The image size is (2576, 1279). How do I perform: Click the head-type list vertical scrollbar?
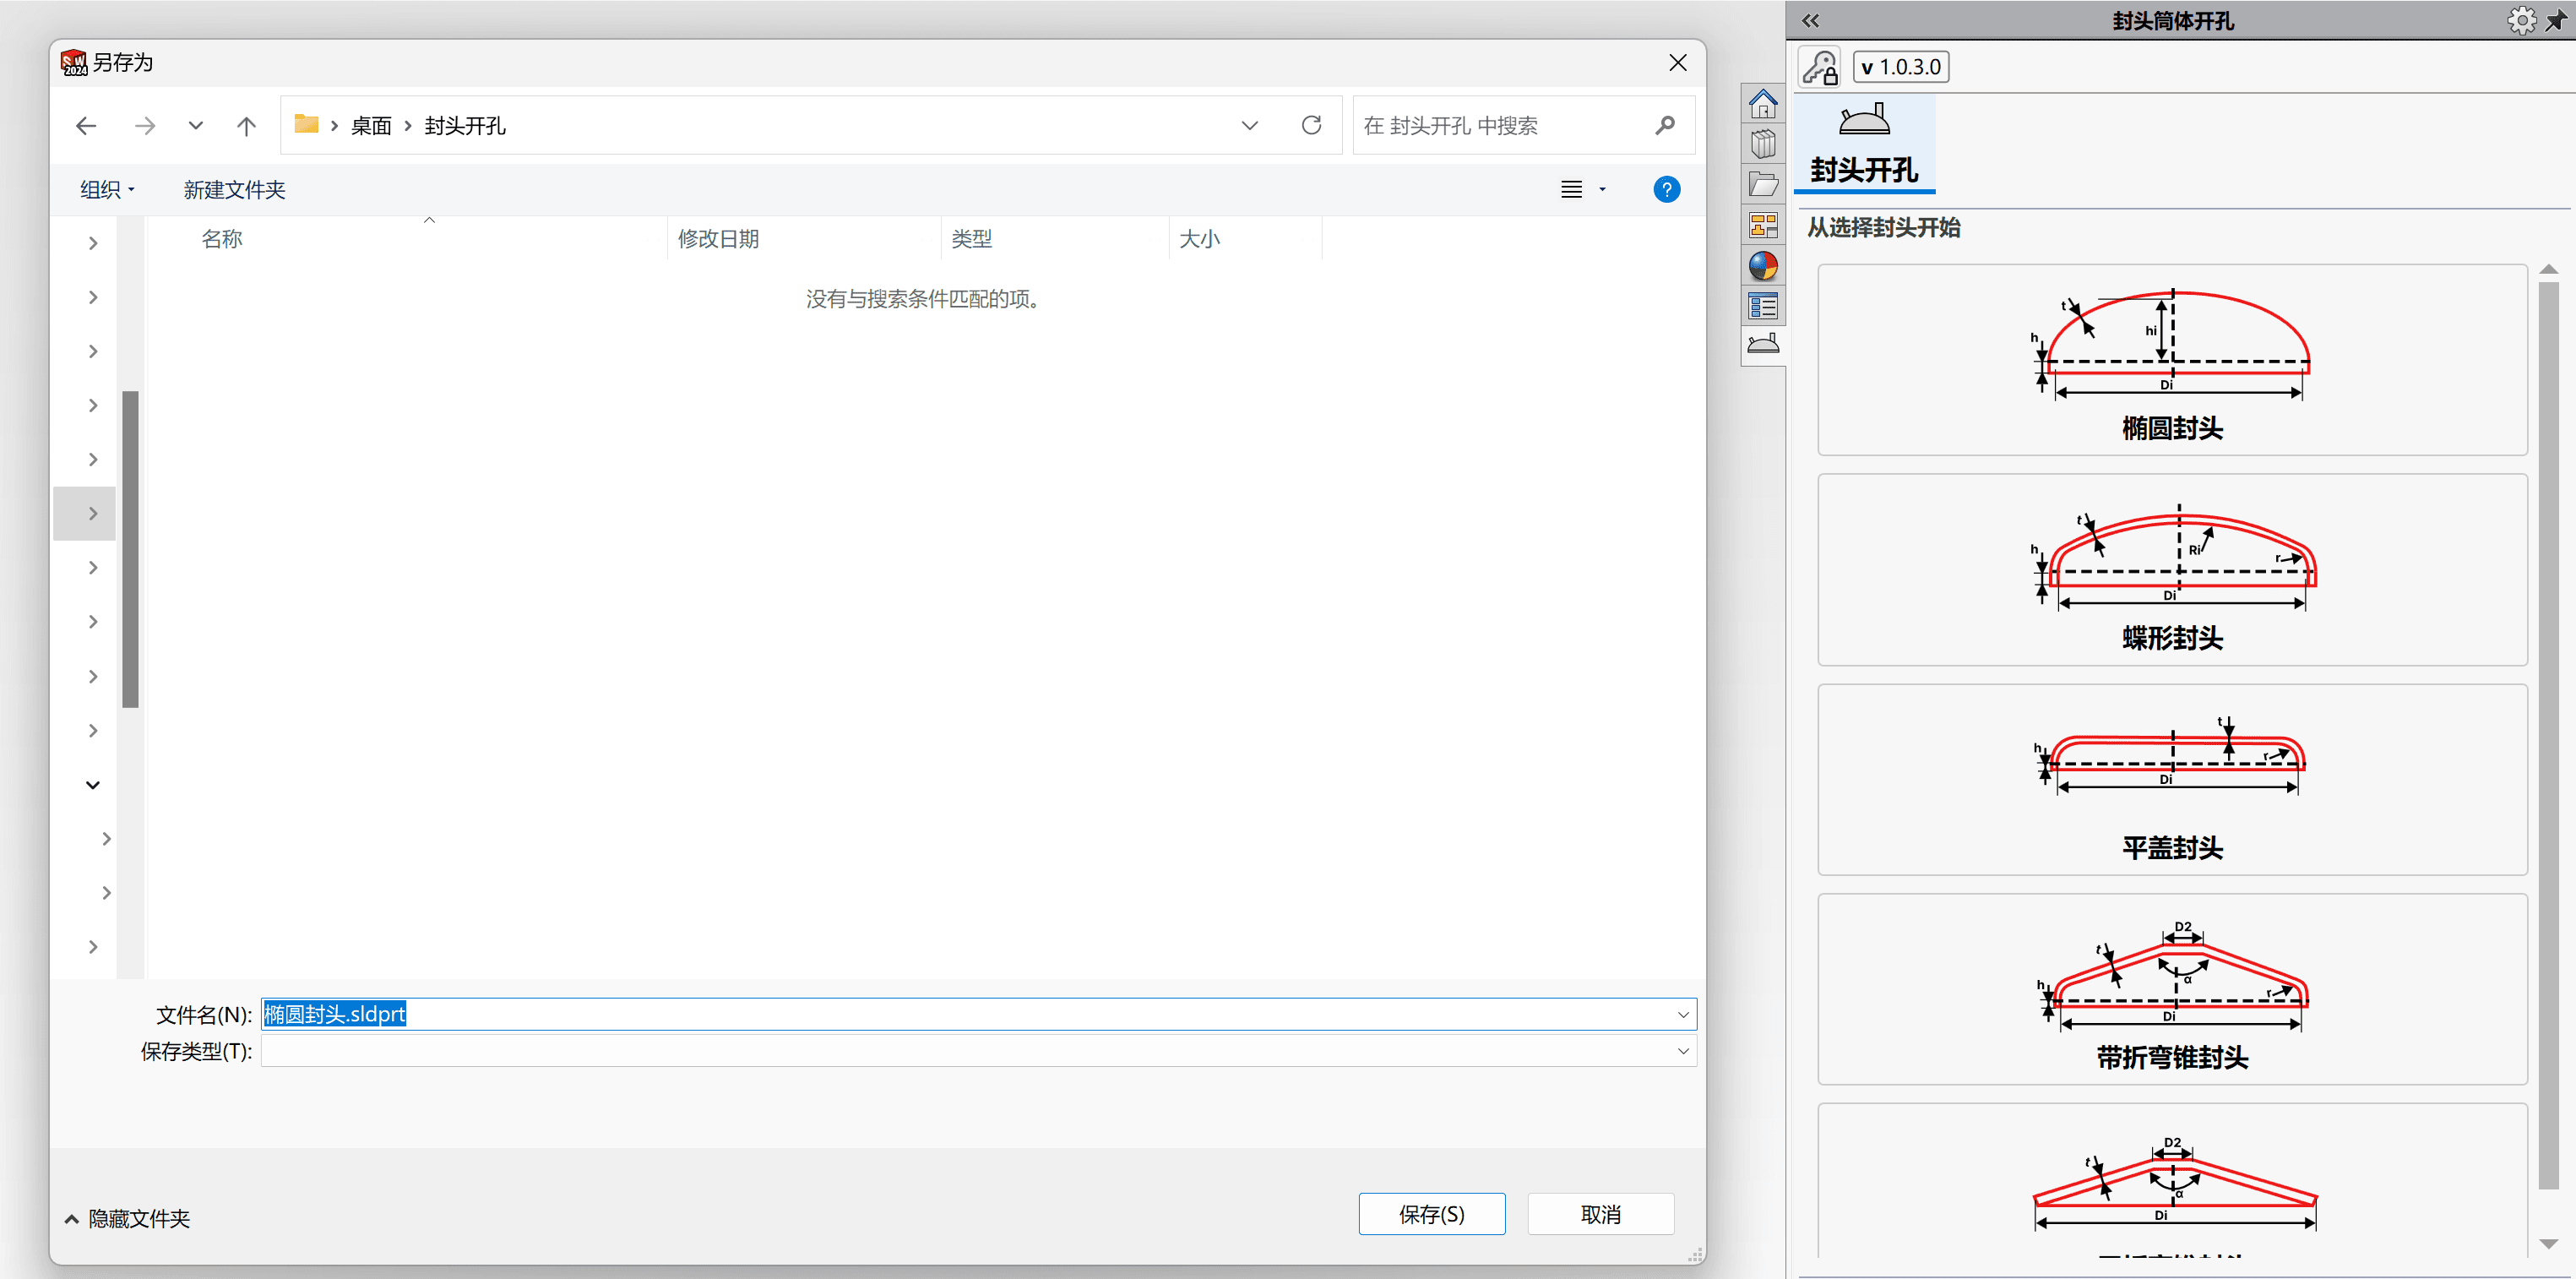[2548, 735]
